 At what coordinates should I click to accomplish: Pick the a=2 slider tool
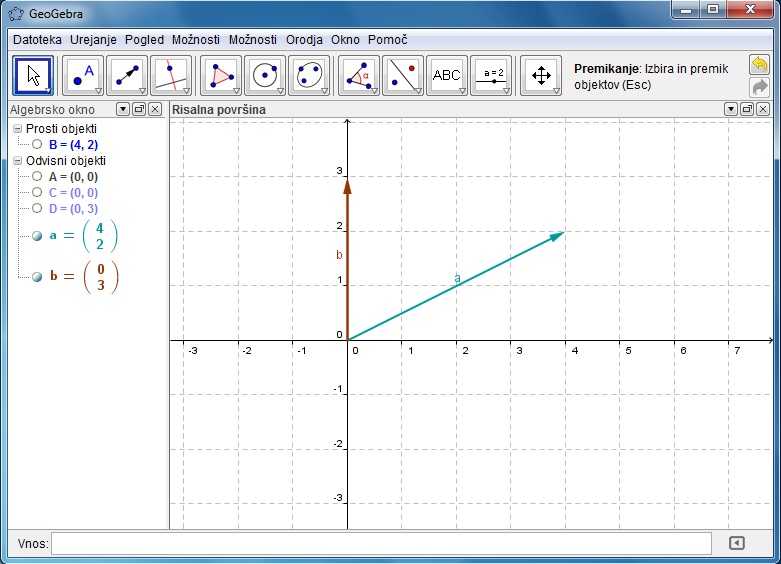tap(491, 75)
